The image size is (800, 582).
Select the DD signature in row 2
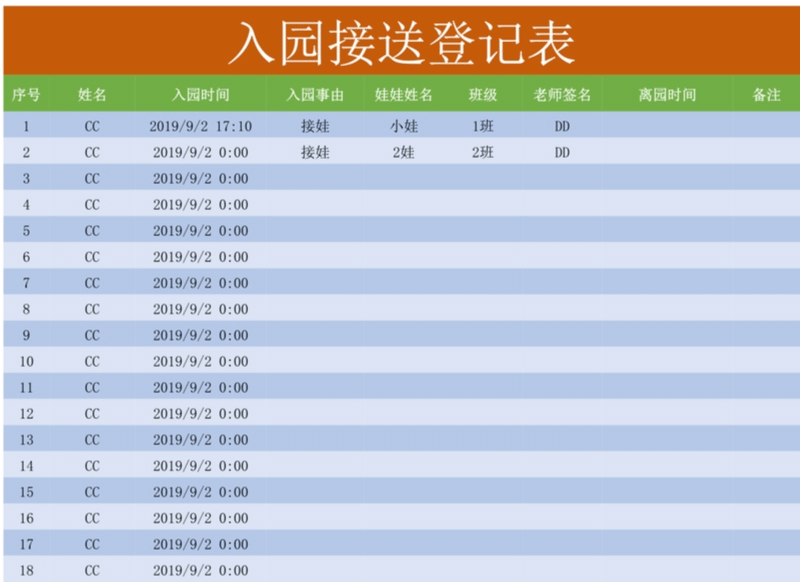pos(562,153)
